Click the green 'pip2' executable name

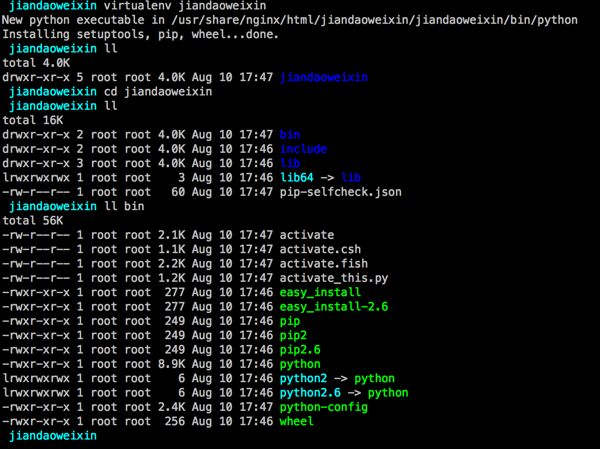293,335
